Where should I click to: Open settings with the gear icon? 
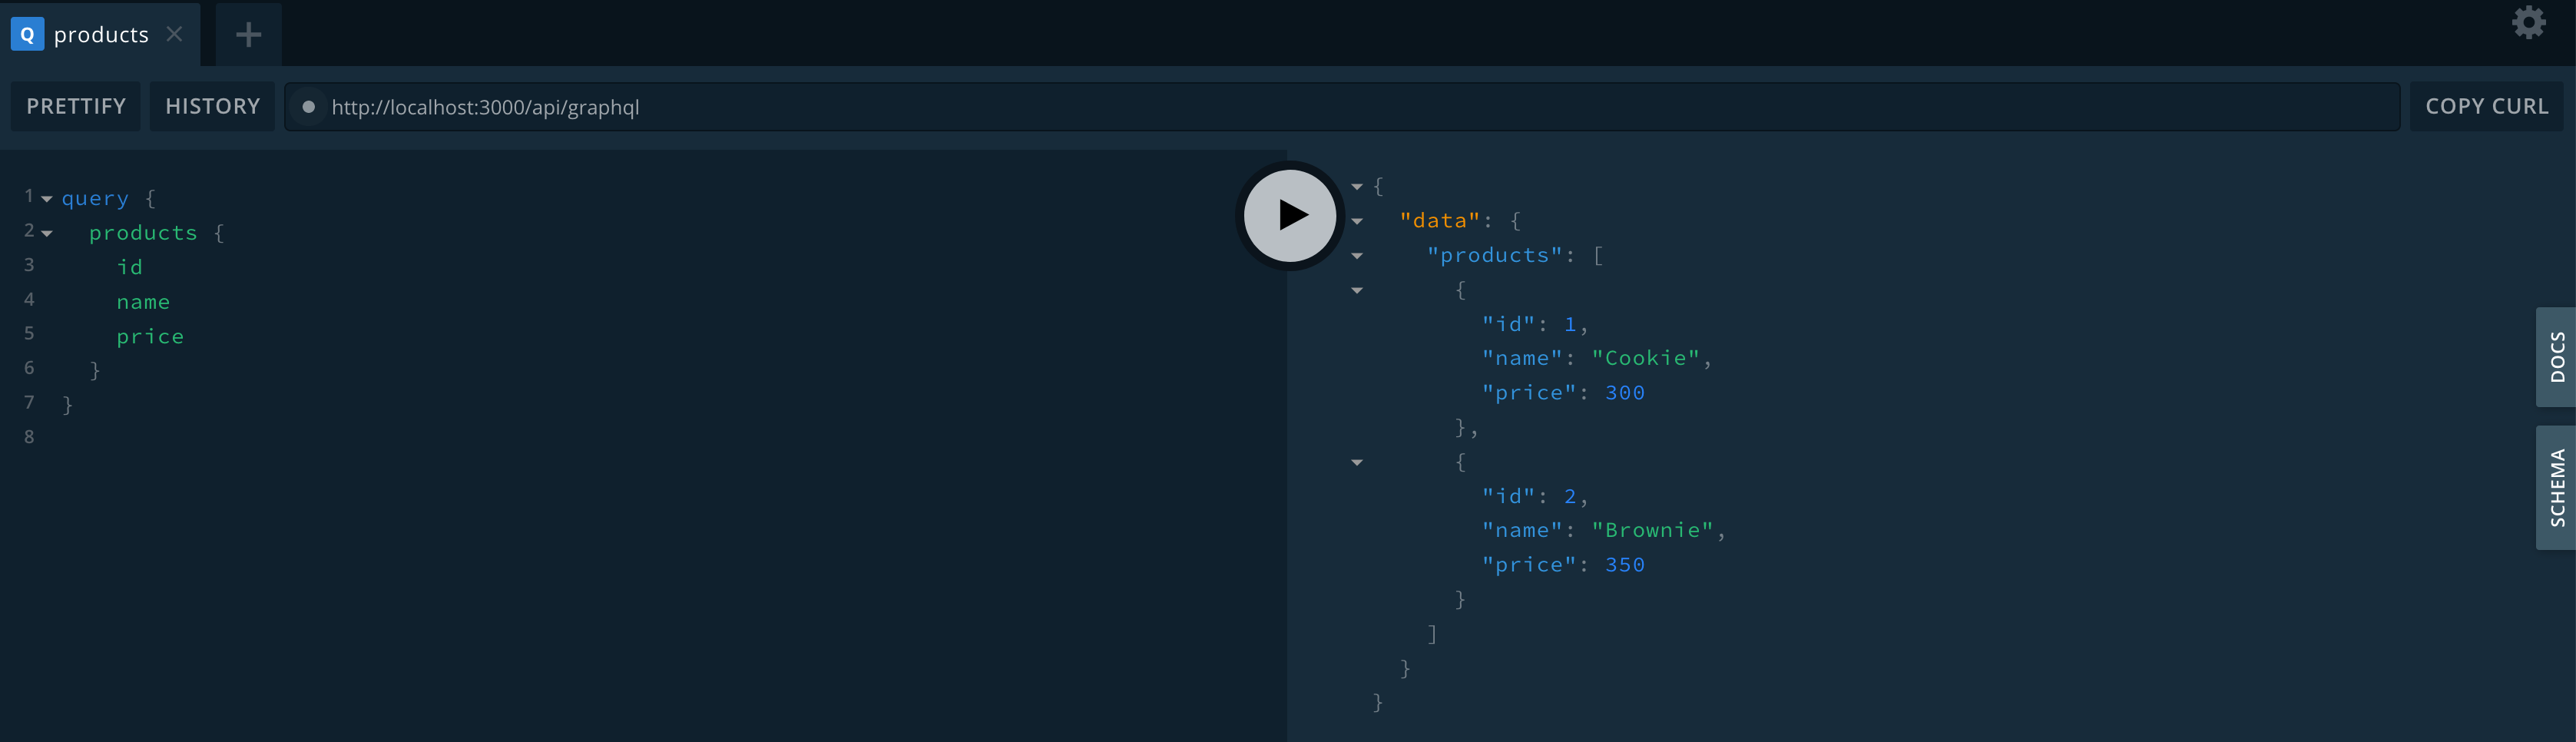click(2529, 21)
